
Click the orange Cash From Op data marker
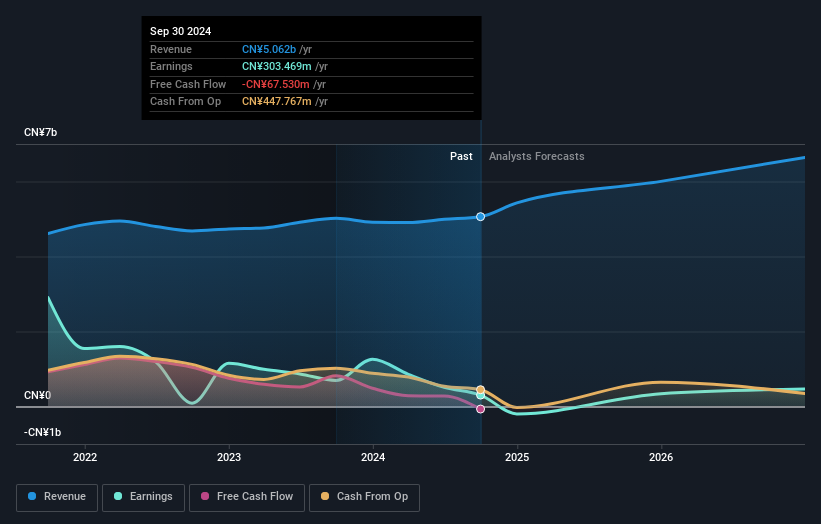pos(480,389)
